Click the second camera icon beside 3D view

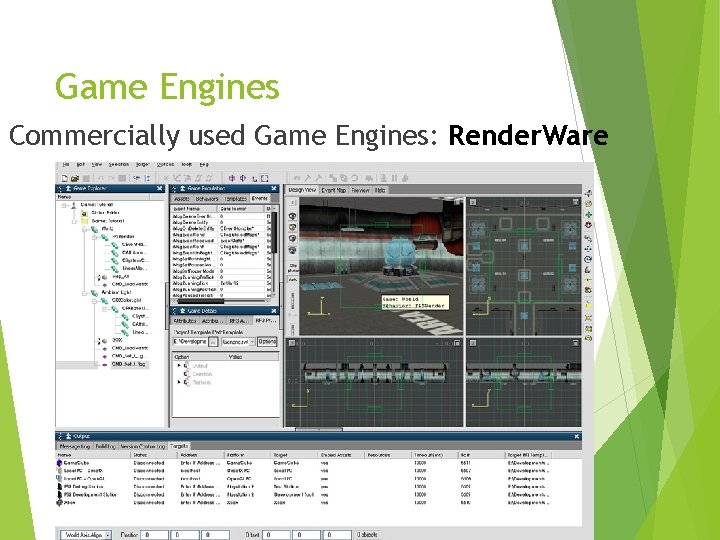[x=292, y=228]
